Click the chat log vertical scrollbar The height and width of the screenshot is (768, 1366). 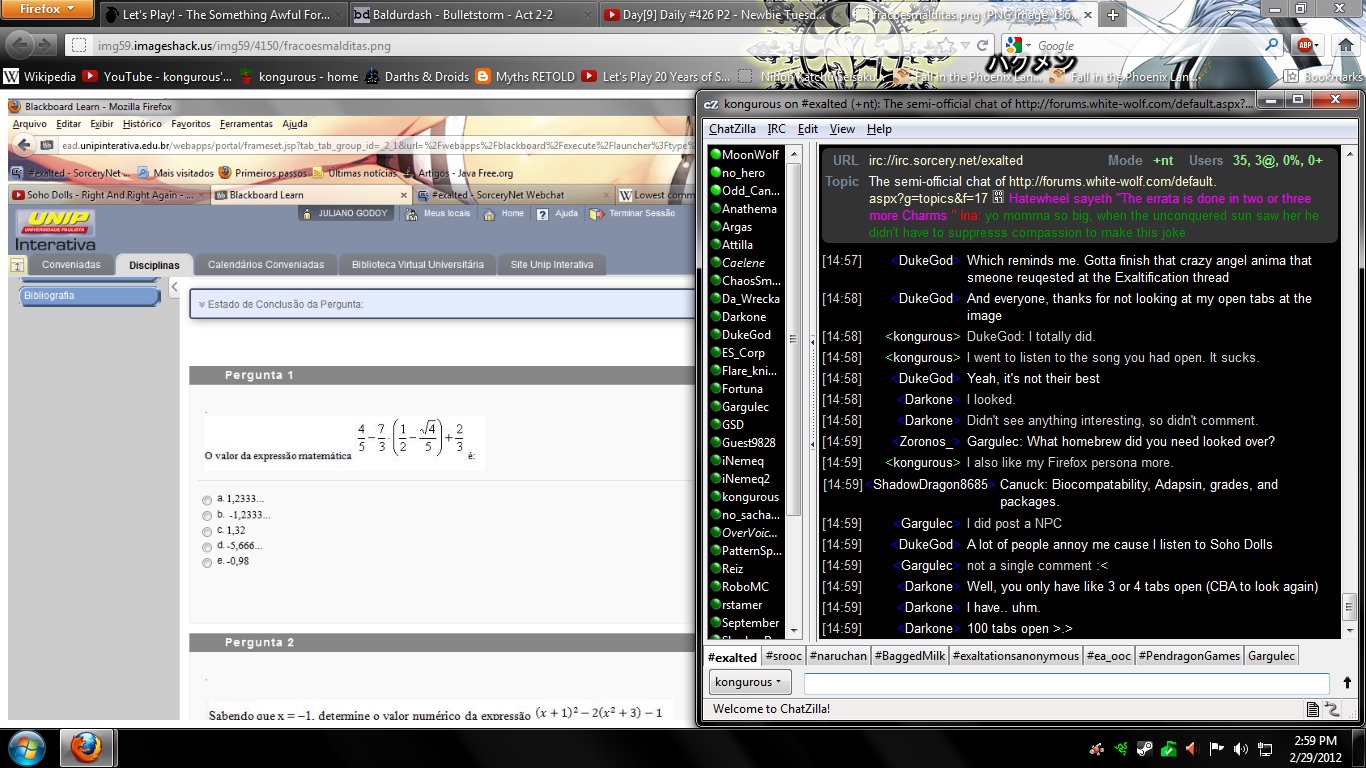[x=1348, y=445]
